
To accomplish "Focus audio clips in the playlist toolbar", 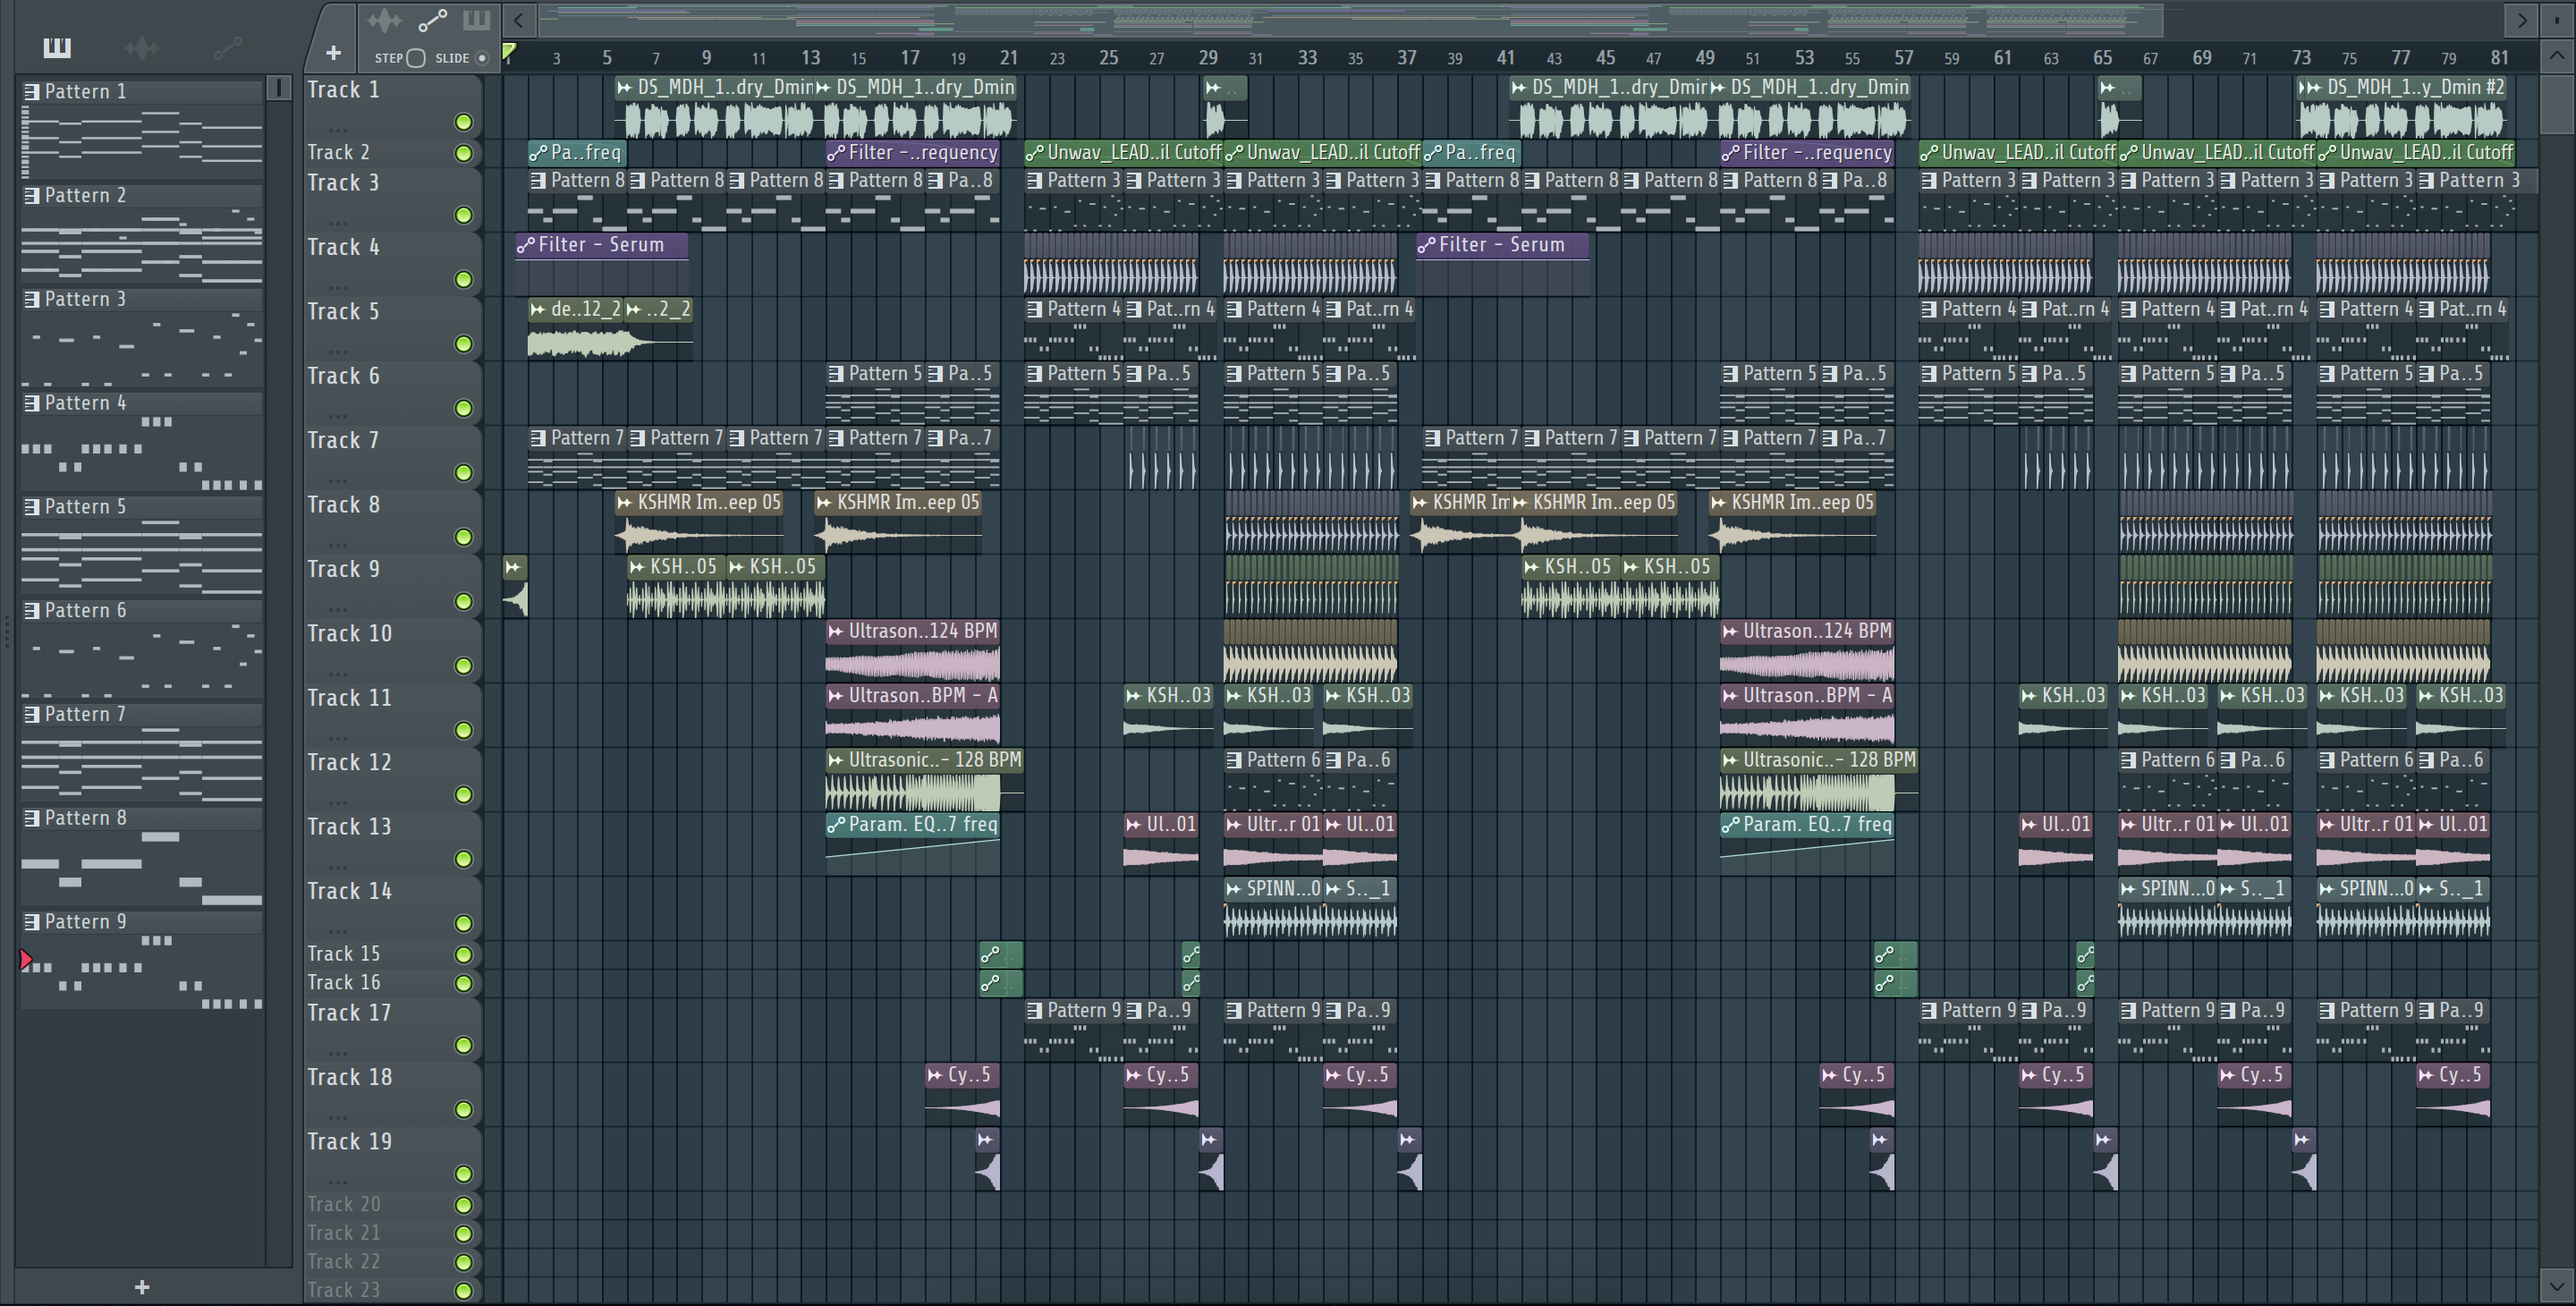I will pos(384,20).
